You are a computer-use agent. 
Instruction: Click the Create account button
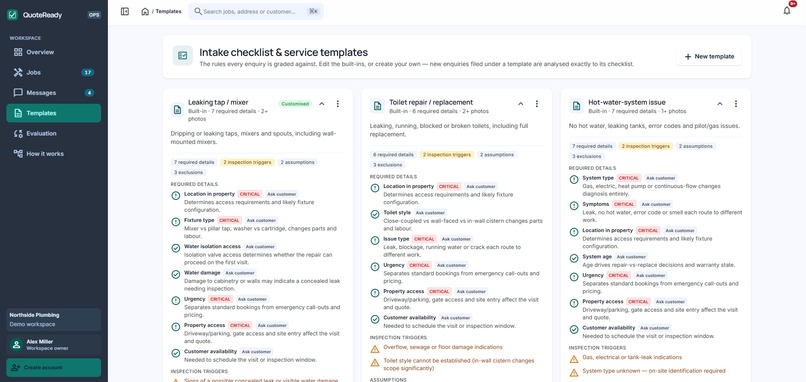point(53,368)
